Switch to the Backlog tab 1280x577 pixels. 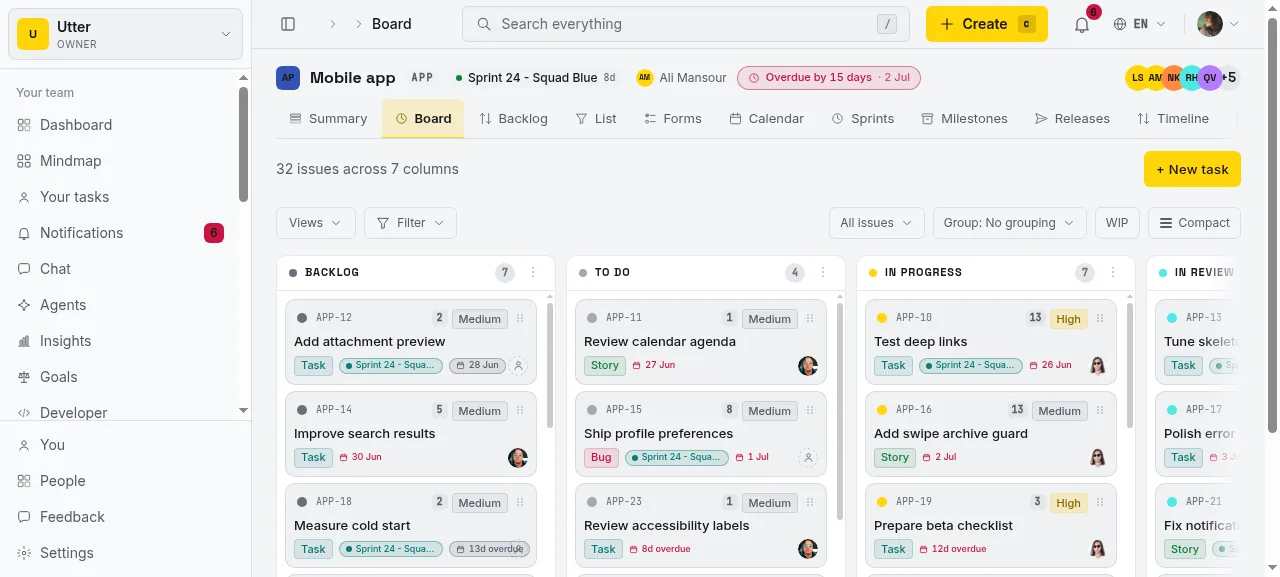tap(514, 118)
